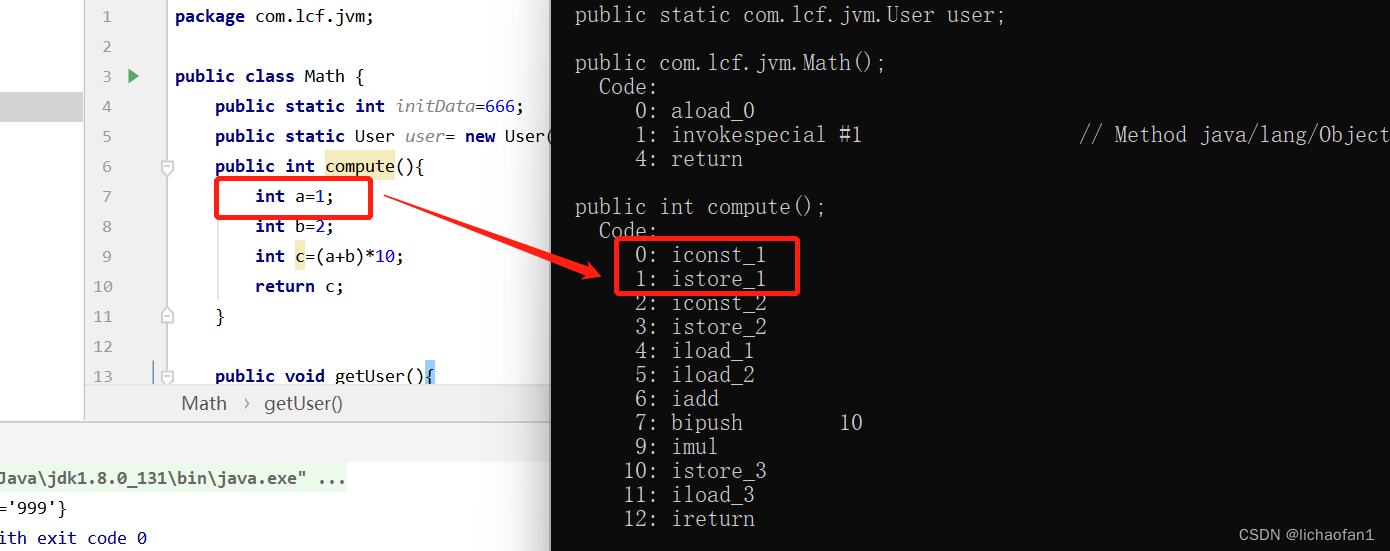This screenshot has height=551, width=1390.
Task: Click the 'User user= new User' line
Action: pos(382,136)
